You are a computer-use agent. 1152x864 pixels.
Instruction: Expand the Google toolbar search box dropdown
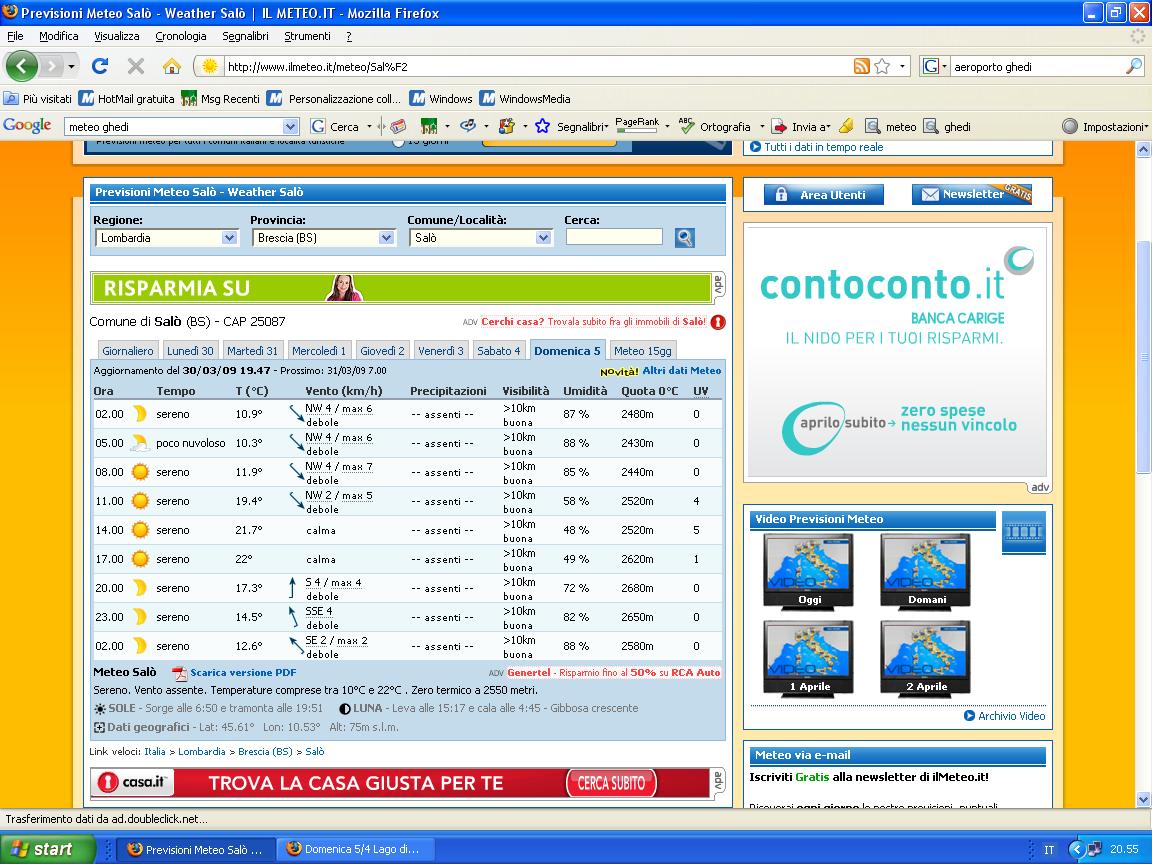tap(290, 126)
